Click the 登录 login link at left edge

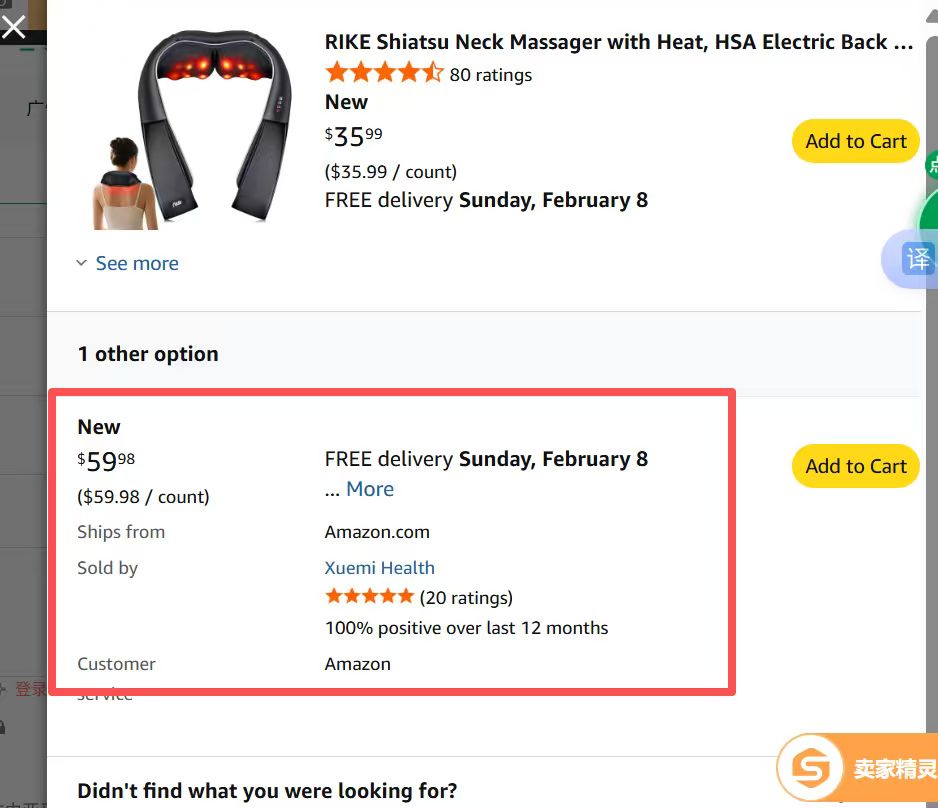click(x=30, y=689)
